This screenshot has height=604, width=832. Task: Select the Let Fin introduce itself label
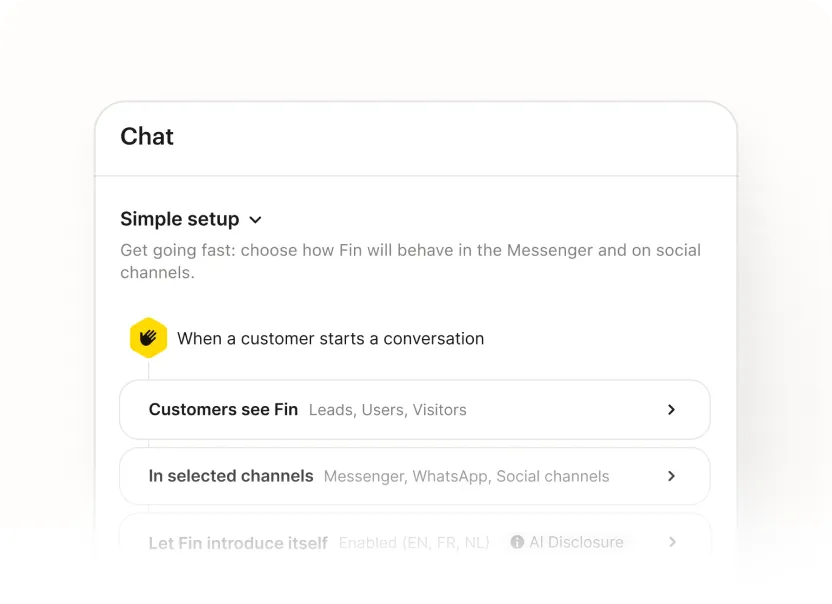(238, 543)
